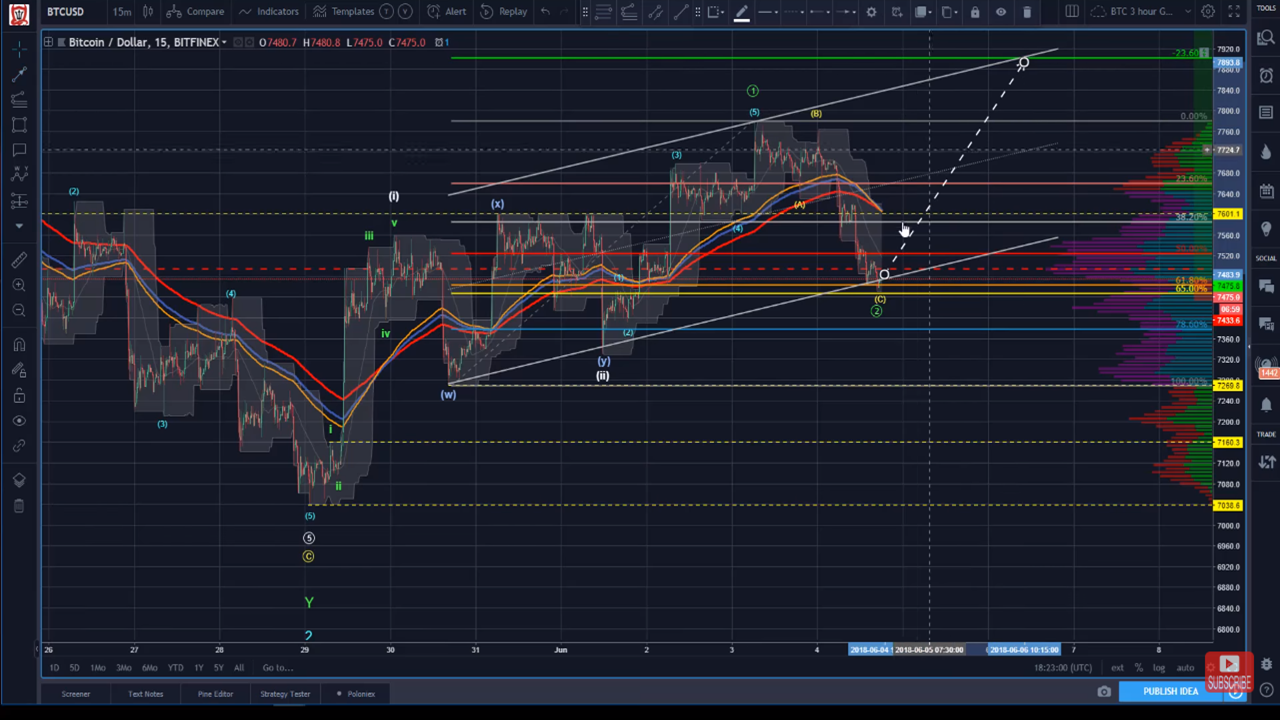This screenshot has width=1280, height=720.
Task: Open the ideas lightbulb panel in right sidebar
Action: [x=1266, y=229]
